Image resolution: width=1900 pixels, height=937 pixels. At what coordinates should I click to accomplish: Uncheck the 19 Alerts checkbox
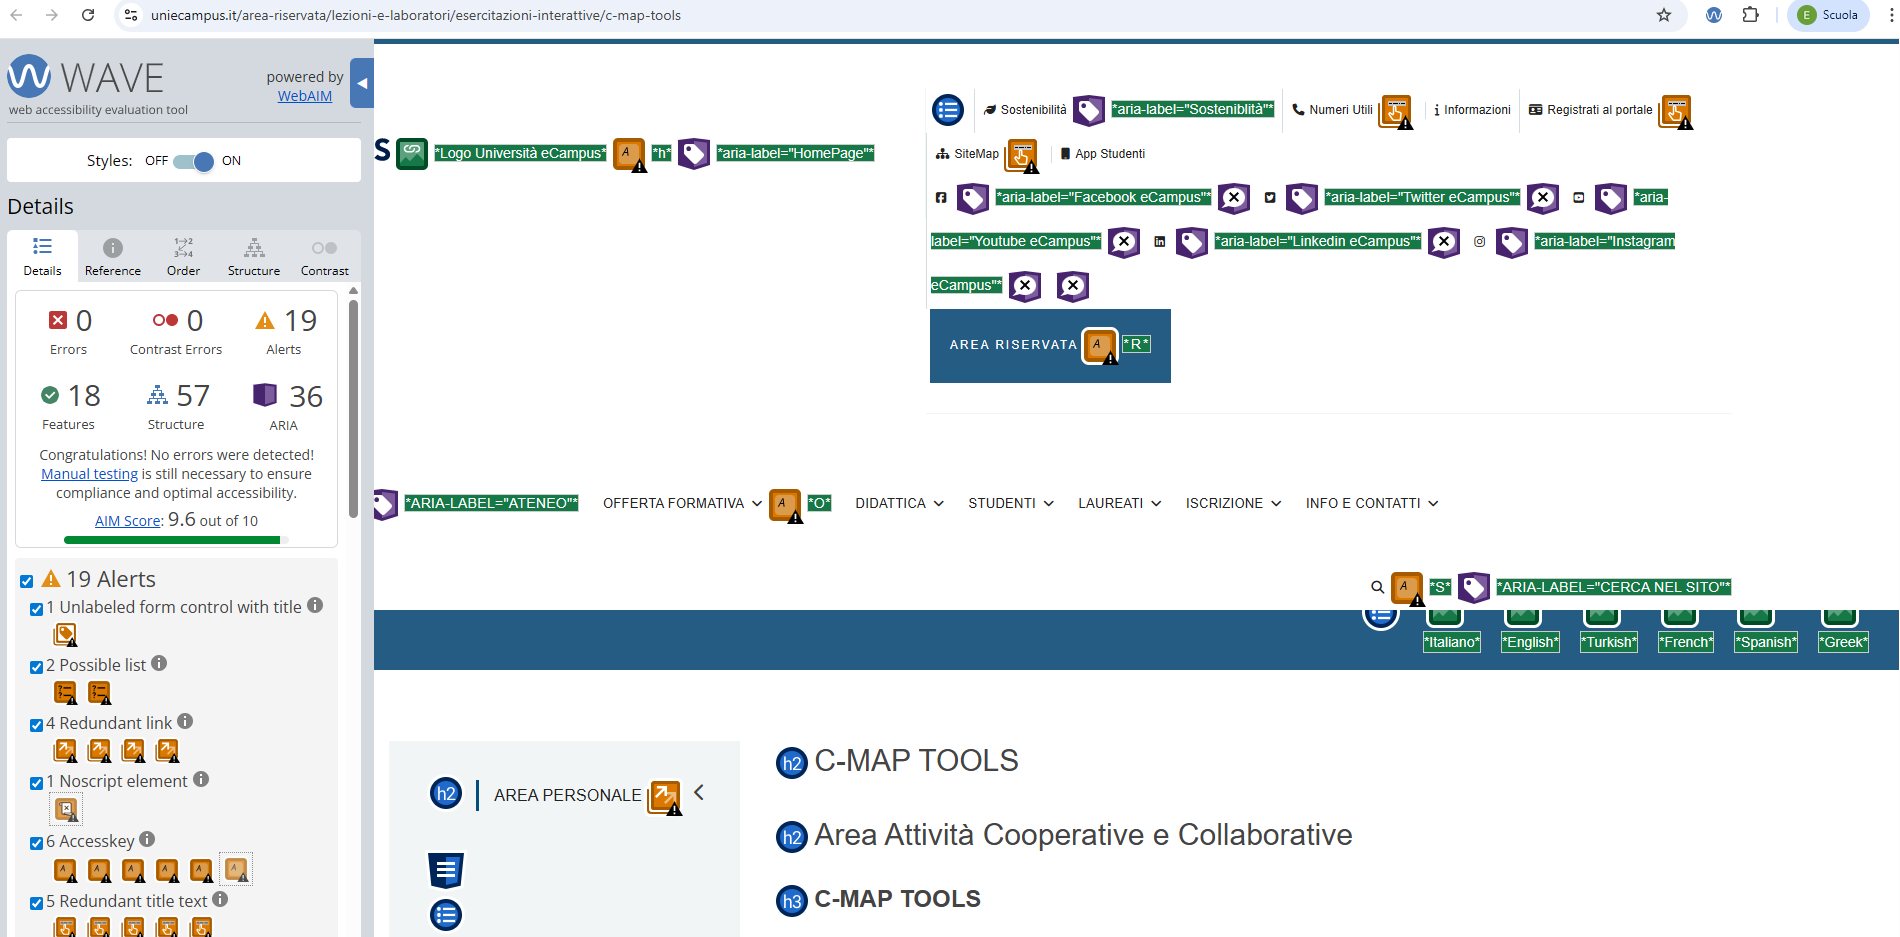point(27,581)
